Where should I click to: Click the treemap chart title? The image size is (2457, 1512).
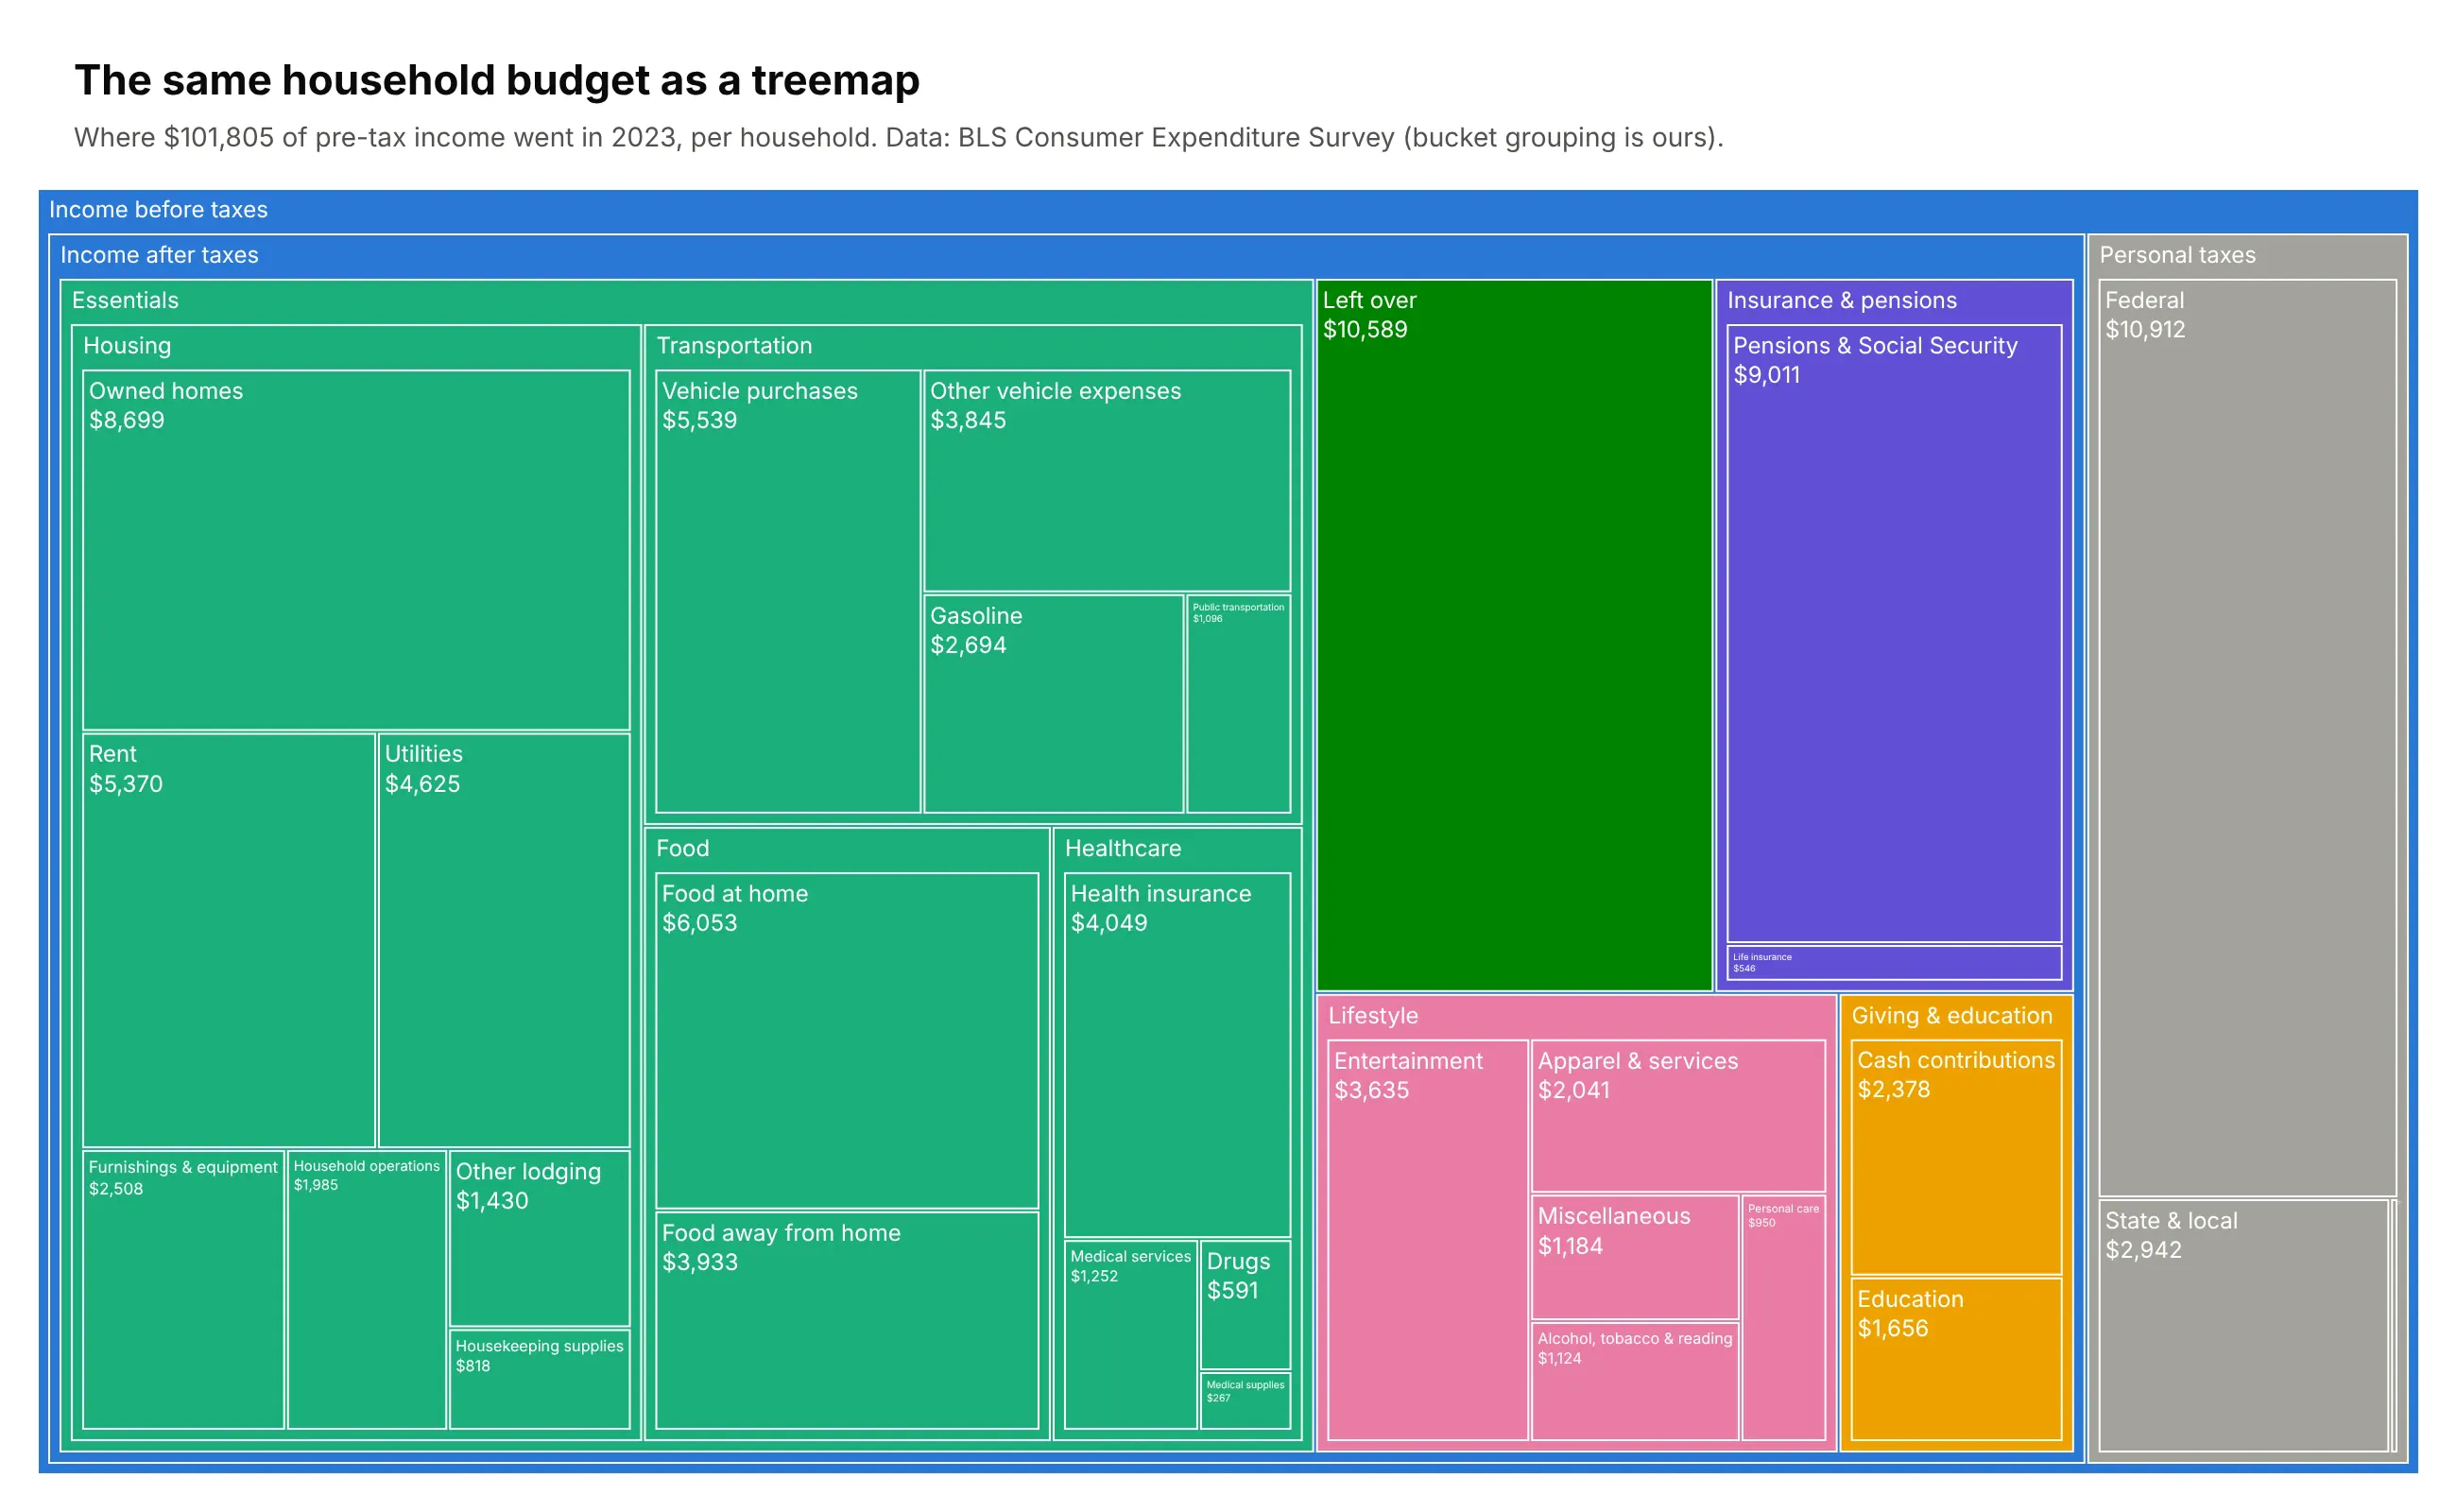click(x=497, y=80)
